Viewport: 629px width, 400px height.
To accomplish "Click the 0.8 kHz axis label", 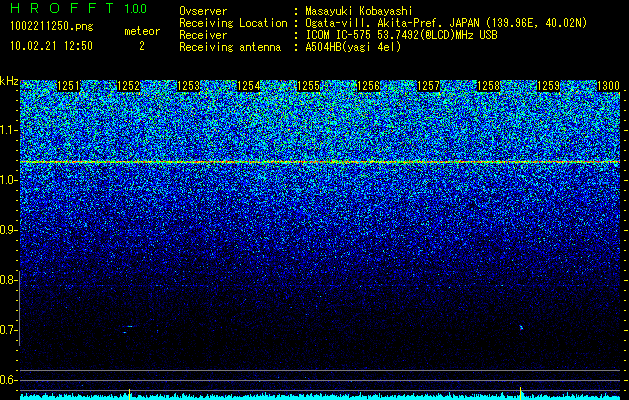I will pyautogui.click(x=8, y=280).
